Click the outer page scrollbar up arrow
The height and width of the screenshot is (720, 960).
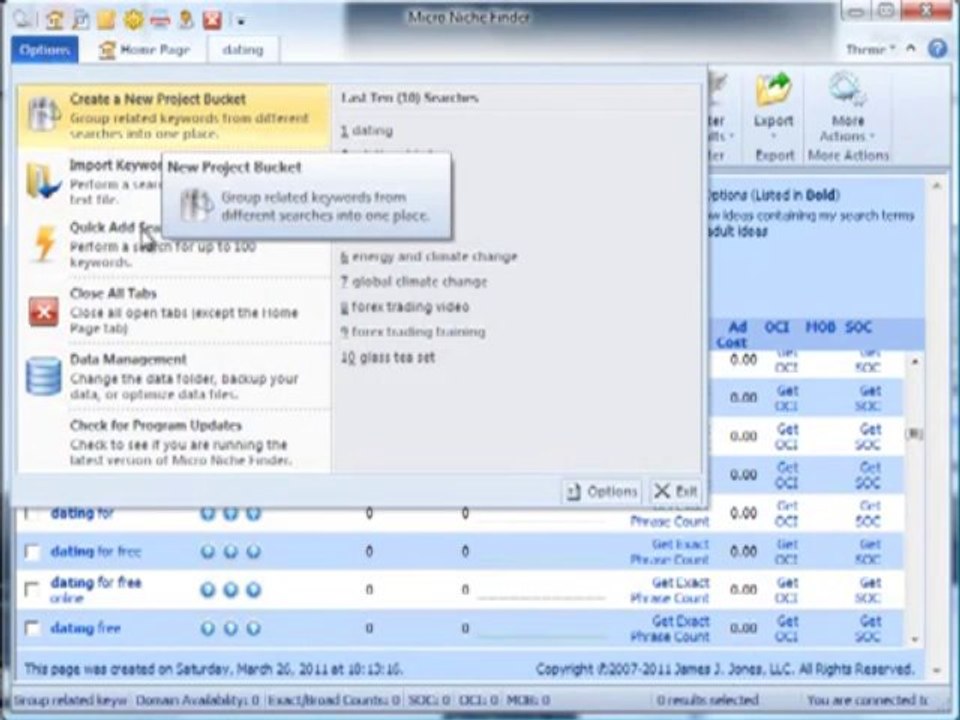pos(937,186)
